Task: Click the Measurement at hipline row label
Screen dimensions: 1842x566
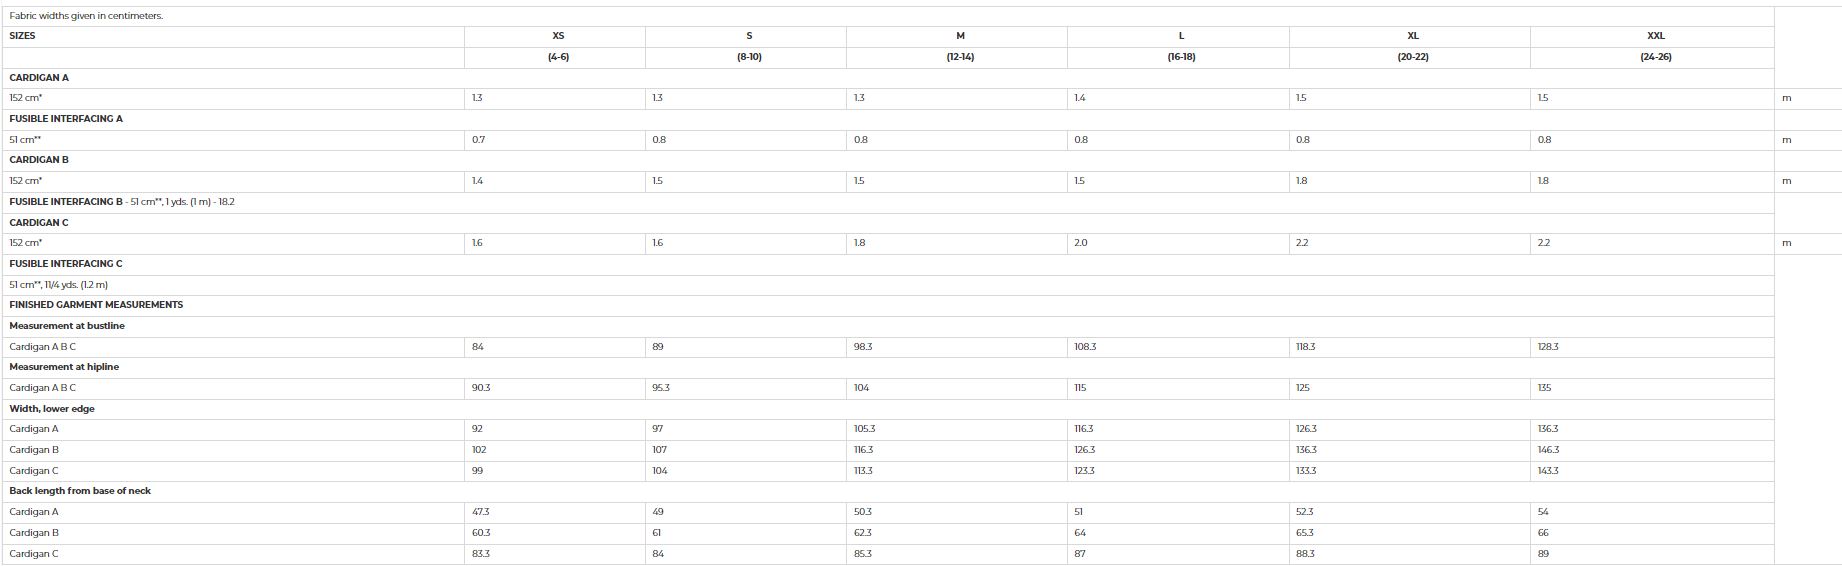Action: coord(64,367)
